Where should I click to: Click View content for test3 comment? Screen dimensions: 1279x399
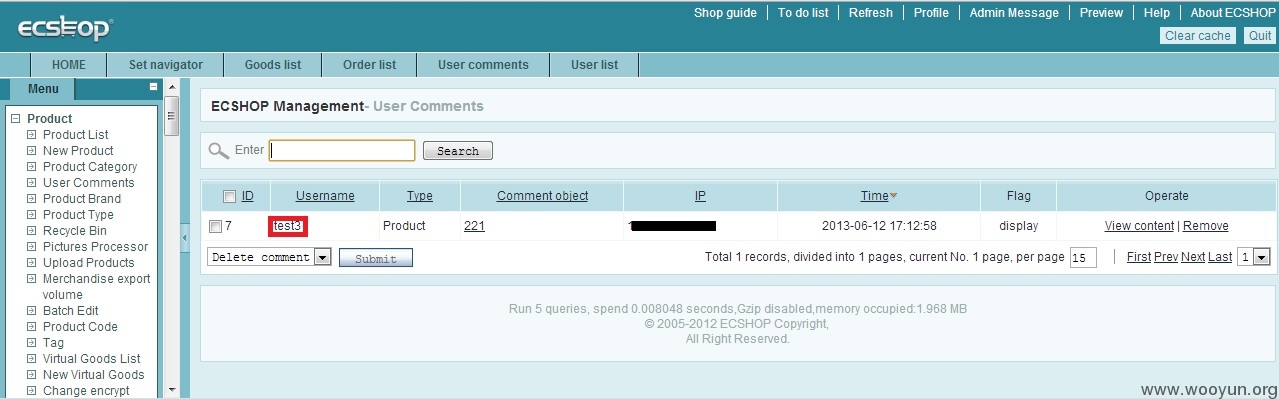[x=1139, y=226]
